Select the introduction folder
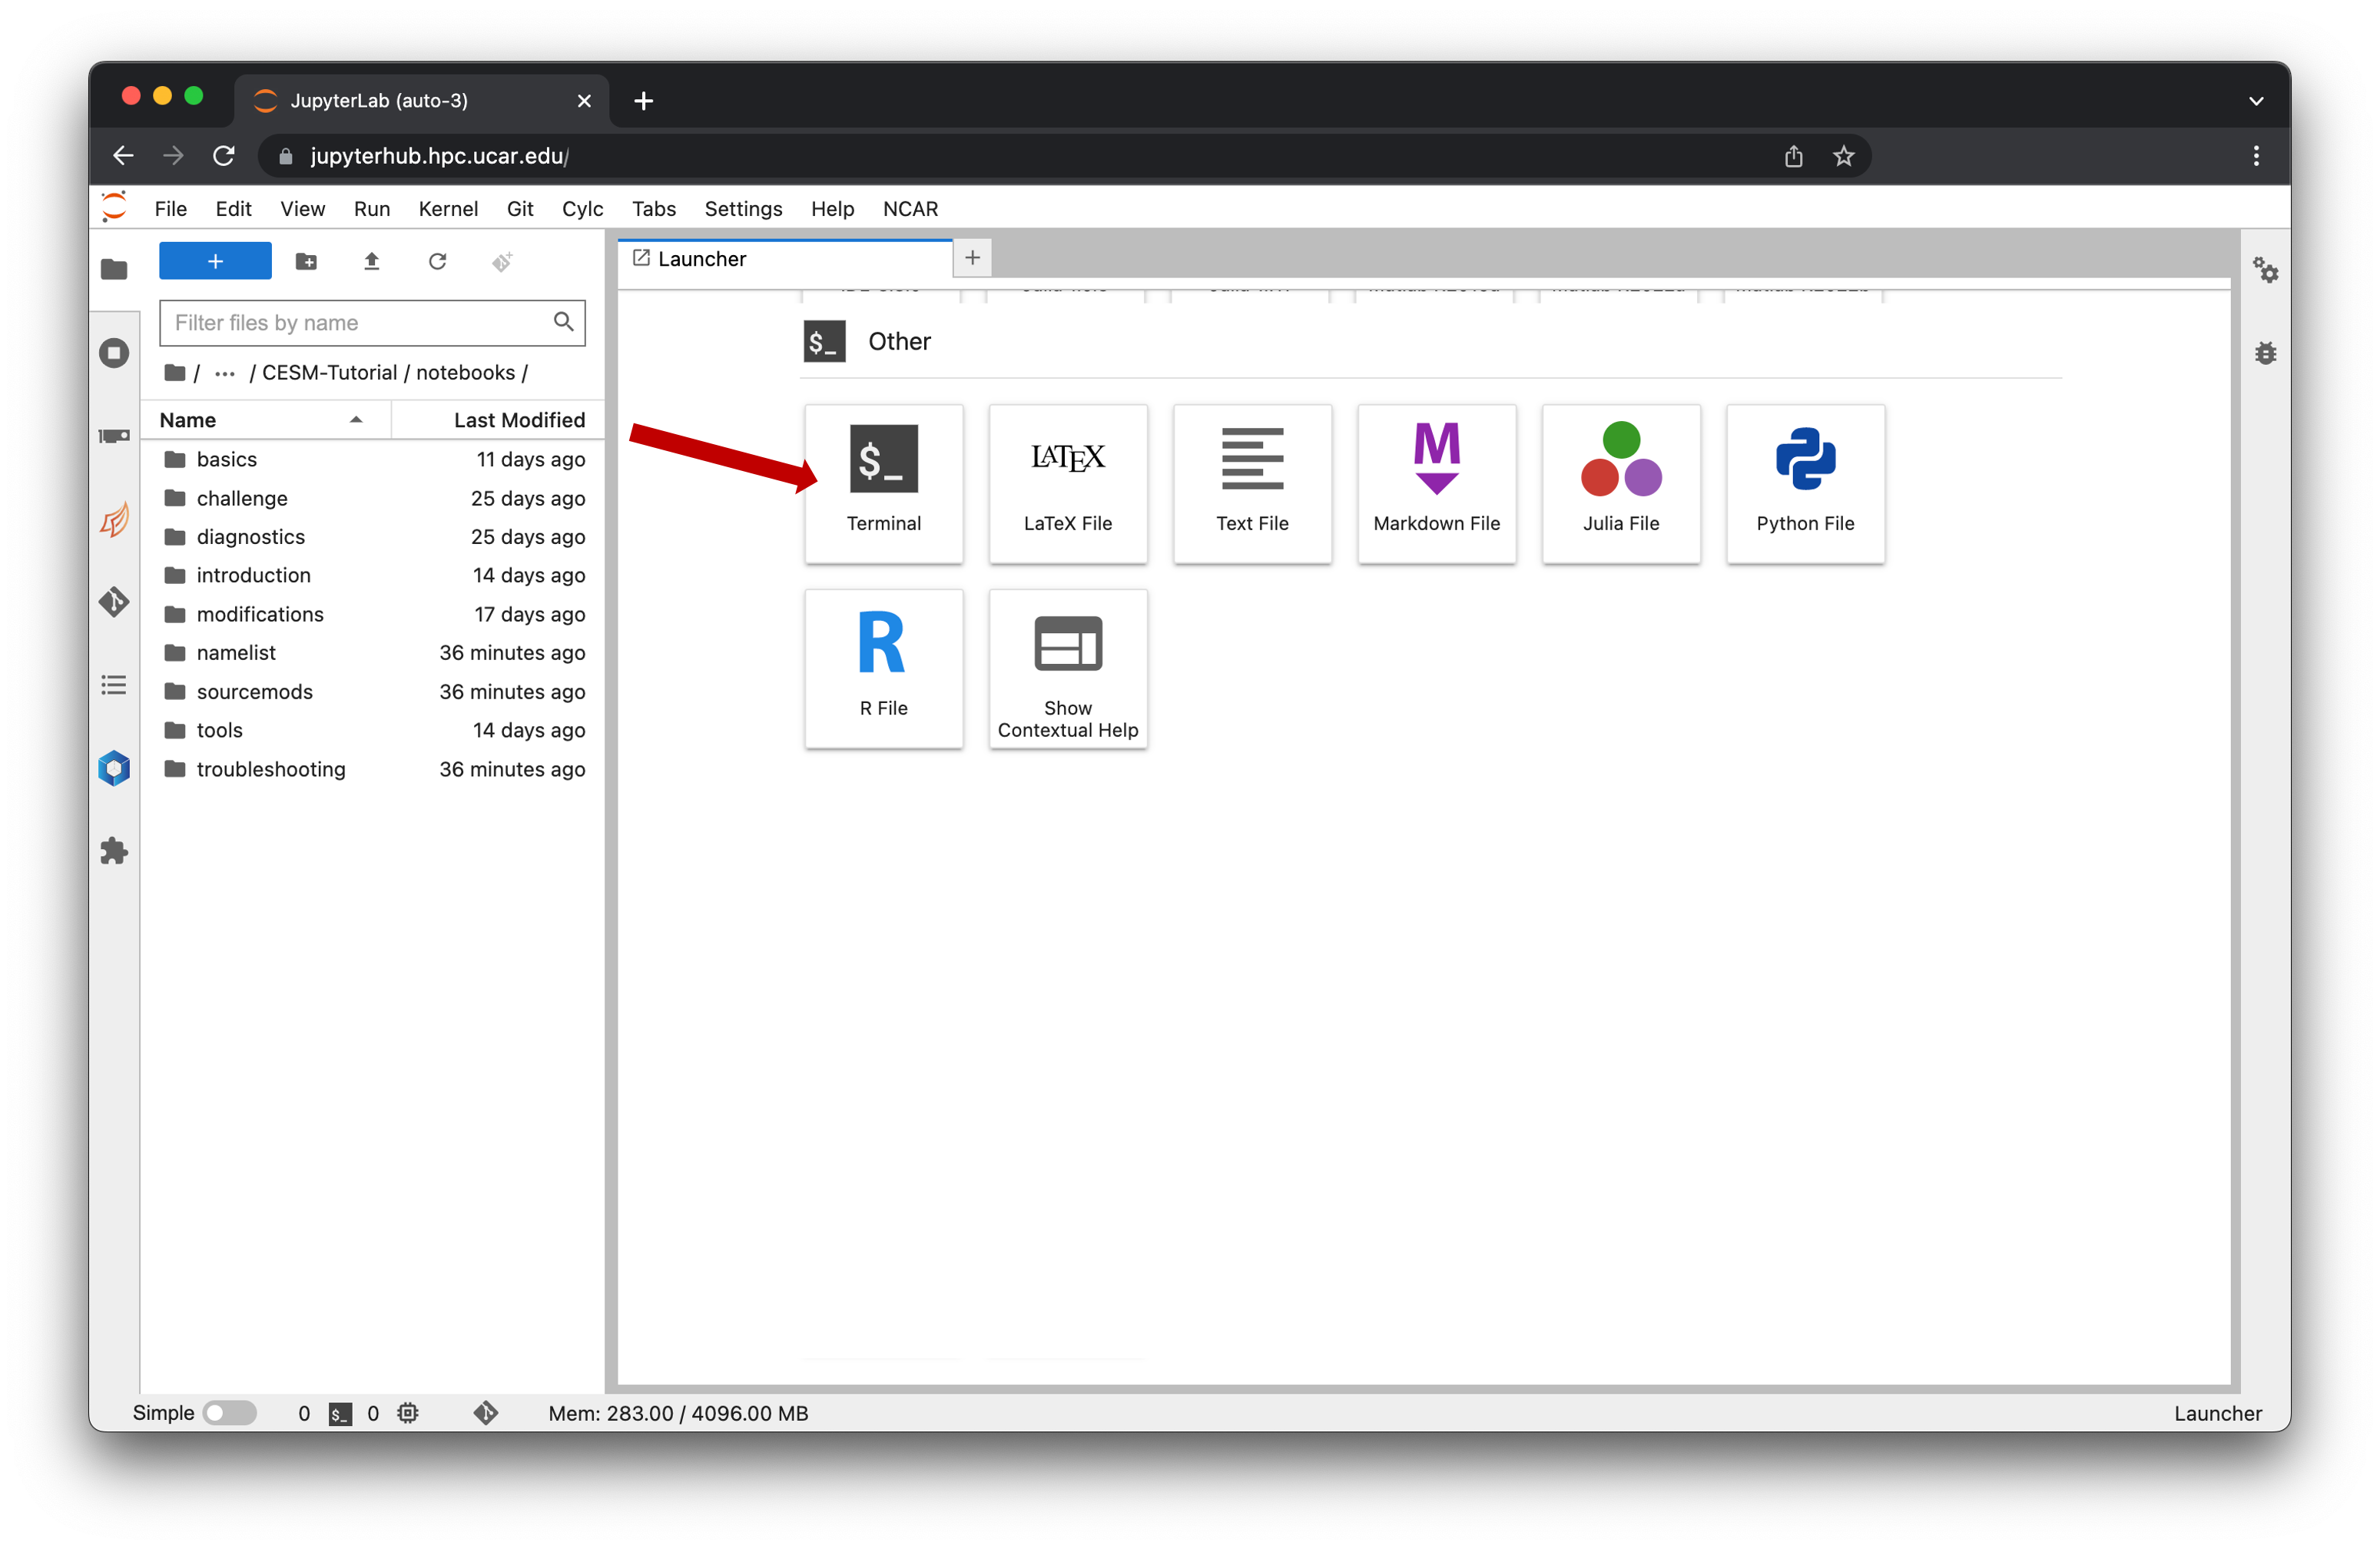Screen dimensions: 2380x1549 pos(372,575)
